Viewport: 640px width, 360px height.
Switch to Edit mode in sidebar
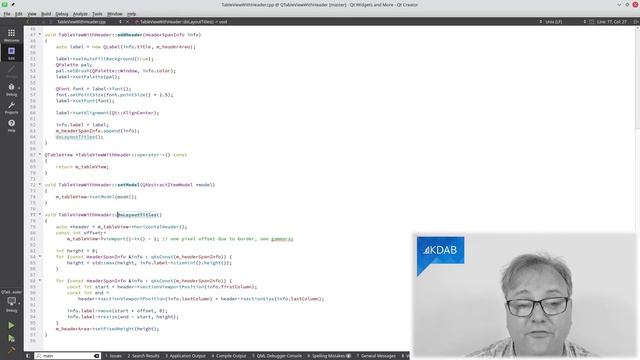(11, 53)
